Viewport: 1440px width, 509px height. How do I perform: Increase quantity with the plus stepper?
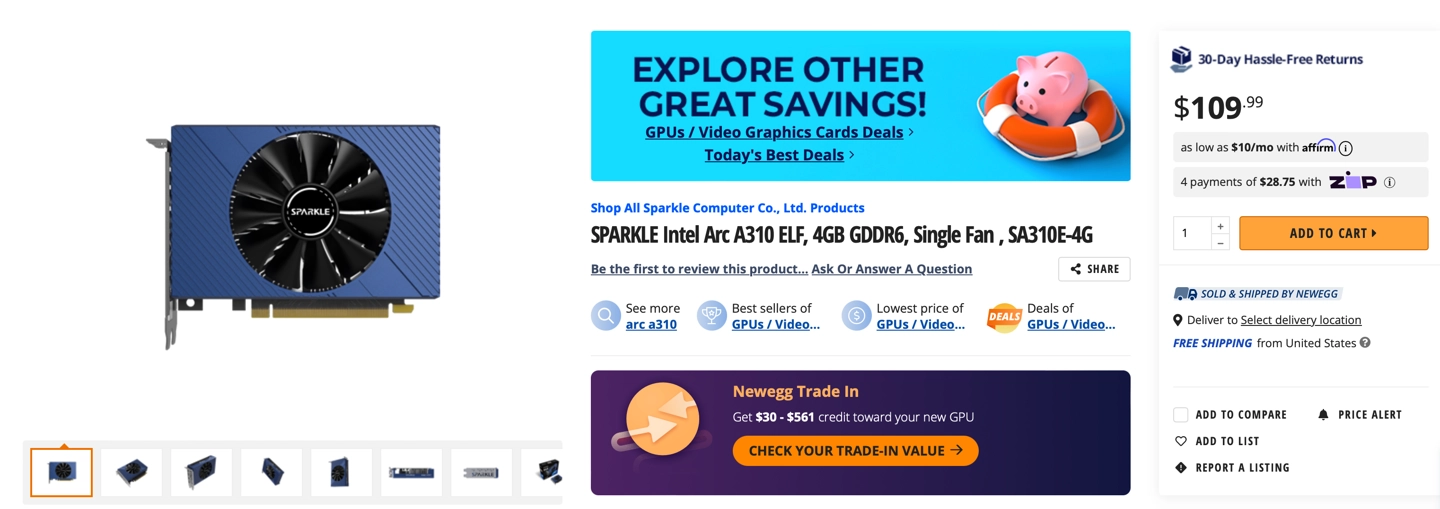click(1220, 226)
